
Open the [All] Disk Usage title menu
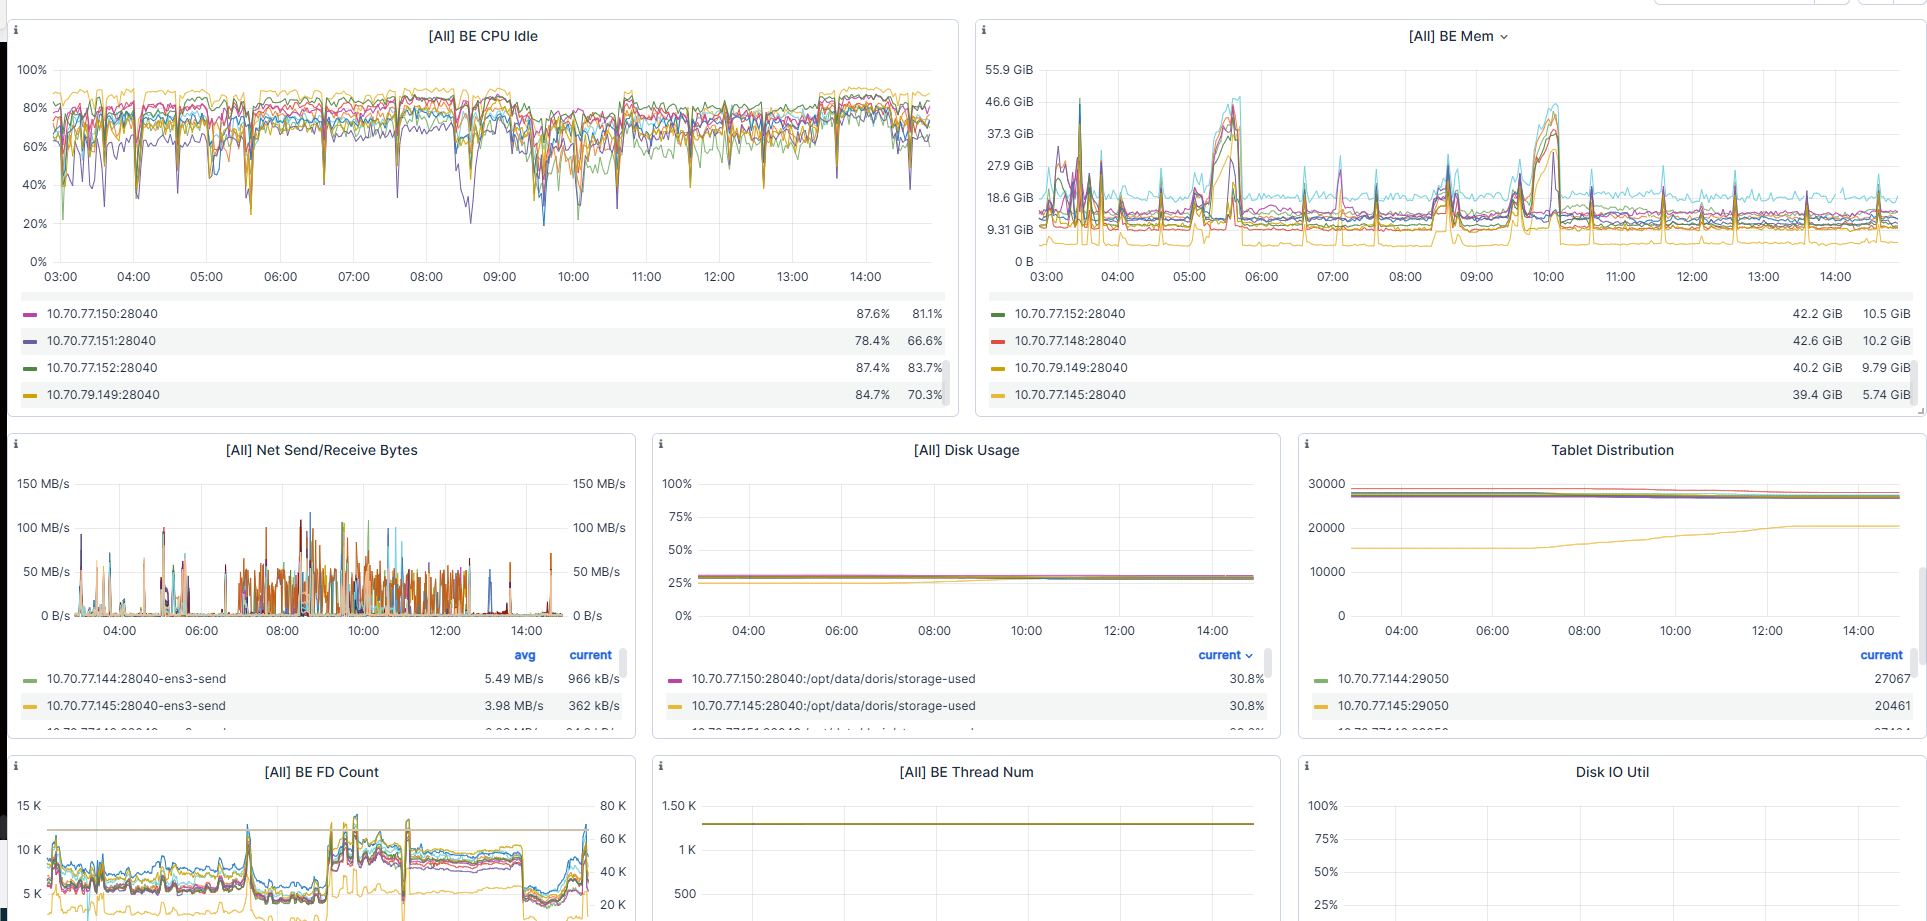pos(967,450)
